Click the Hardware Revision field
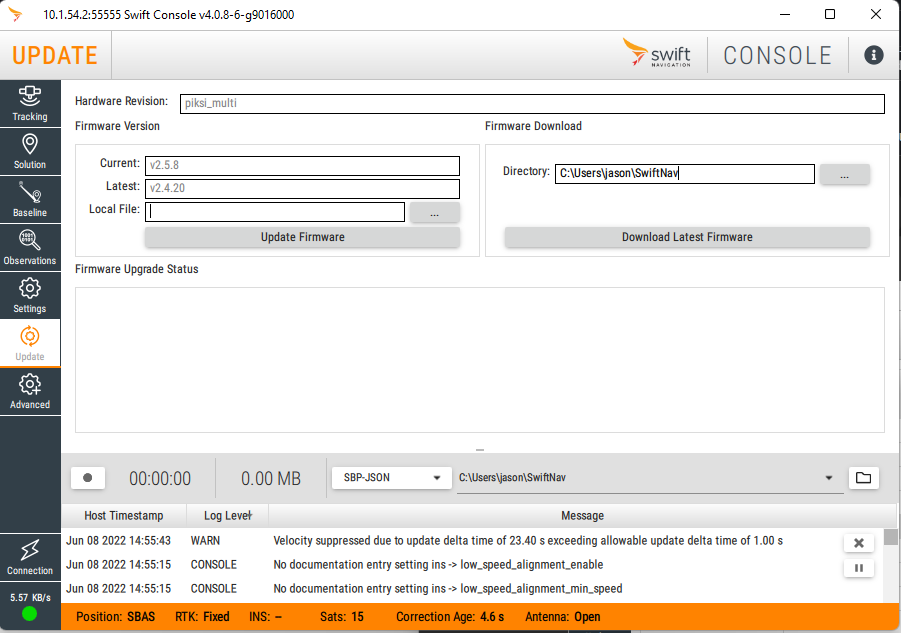This screenshot has height=633, width=901. click(532, 103)
